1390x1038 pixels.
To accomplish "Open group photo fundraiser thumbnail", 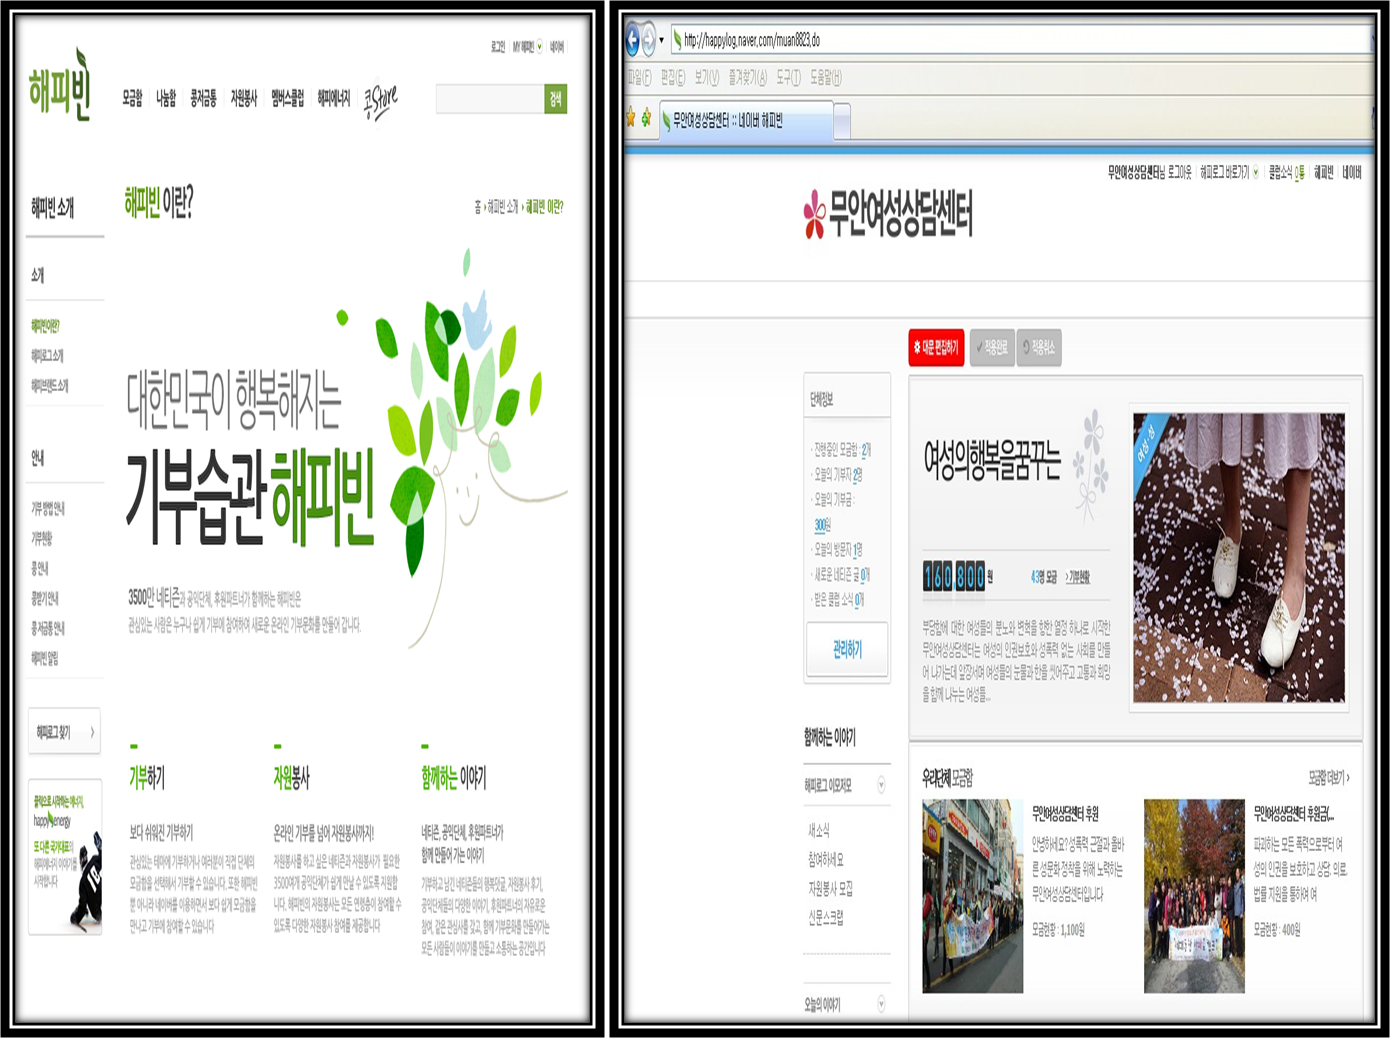I will click(1194, 895).
